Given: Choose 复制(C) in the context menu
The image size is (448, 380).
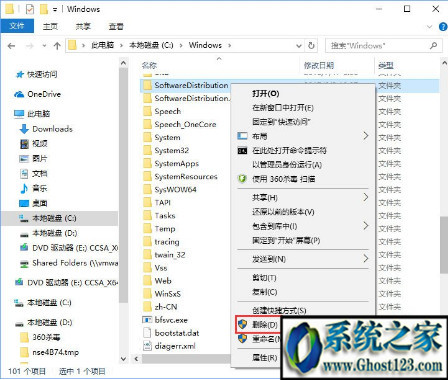Looking at the screenshot, I should [x=265, y=292].
